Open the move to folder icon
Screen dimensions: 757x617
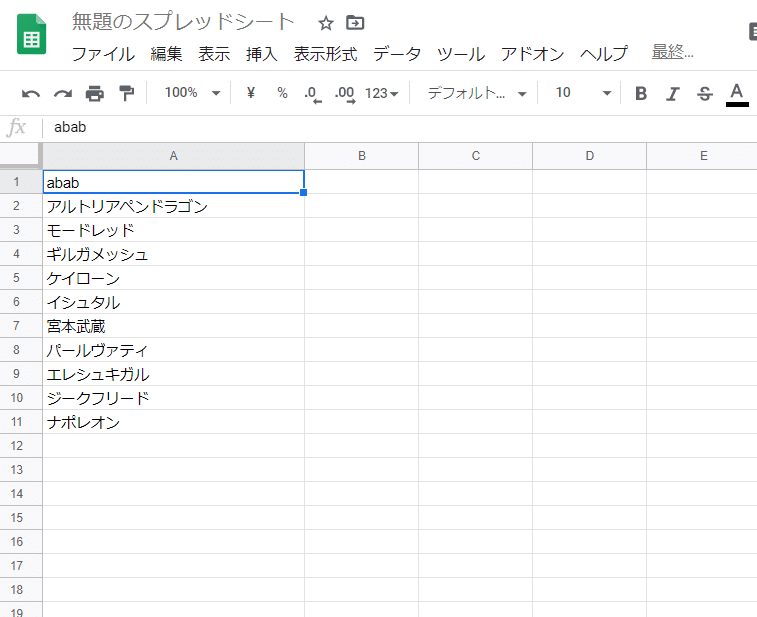[x=355, y=22]
